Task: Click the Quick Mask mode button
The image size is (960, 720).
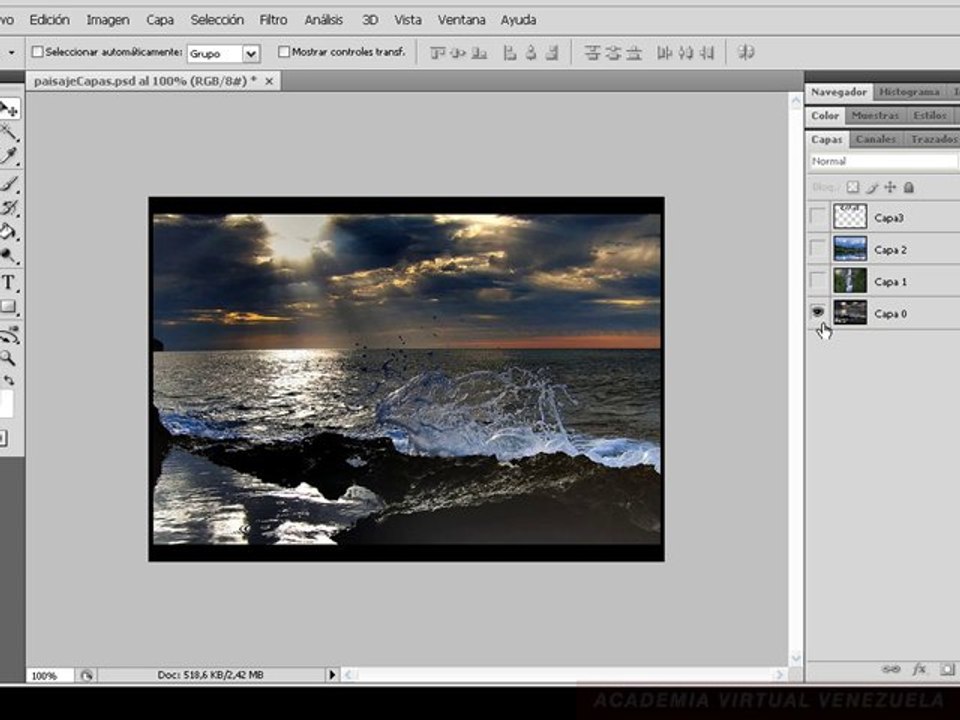Action: pos(3,438)
